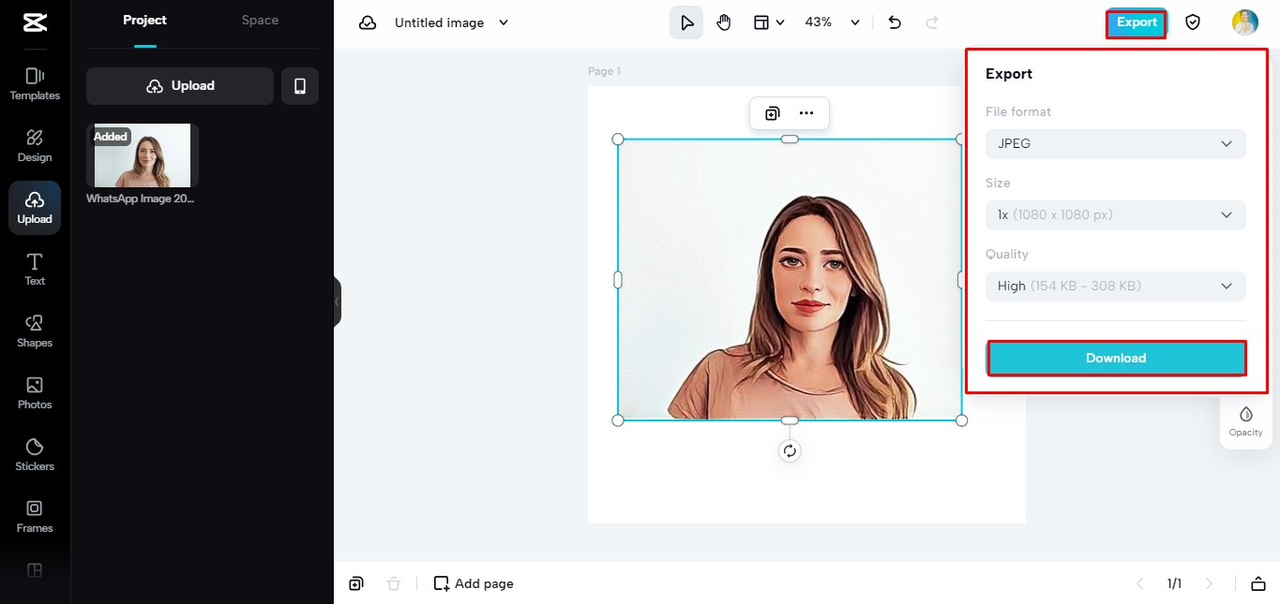Click the WhatsApp Image file name
The width and height of the screenshot is (1280, 604).
tap(141, 199)
